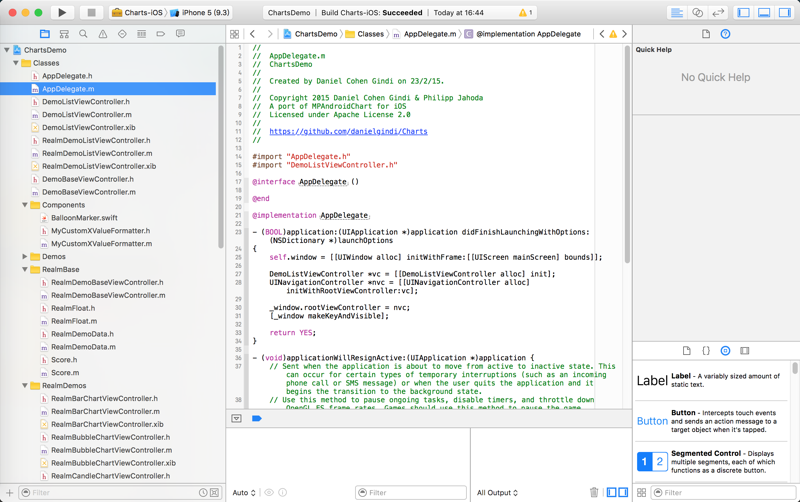Toggle the Utilities panel visibility

(784, 13)
